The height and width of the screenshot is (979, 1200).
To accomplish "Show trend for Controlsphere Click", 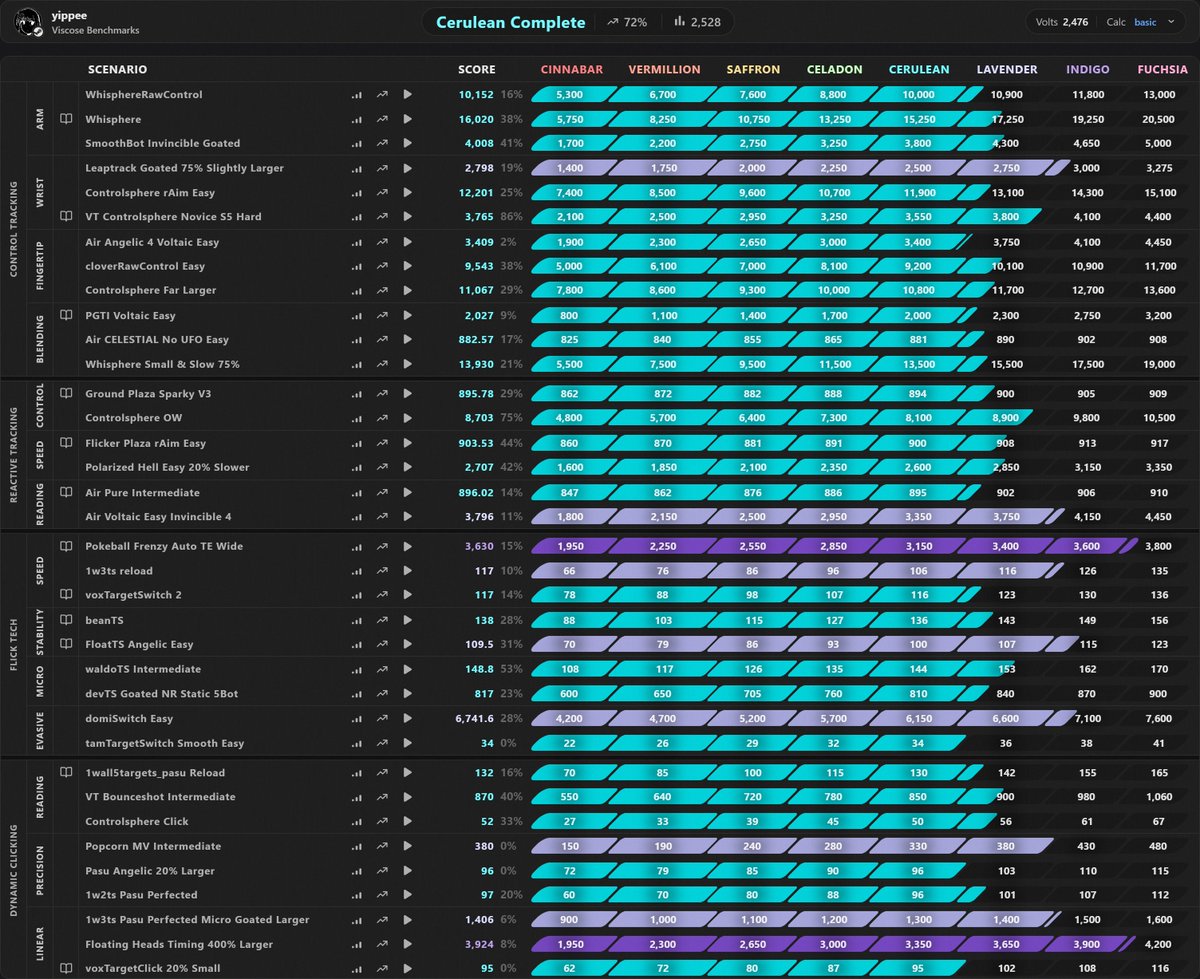I will coord(382,822).
